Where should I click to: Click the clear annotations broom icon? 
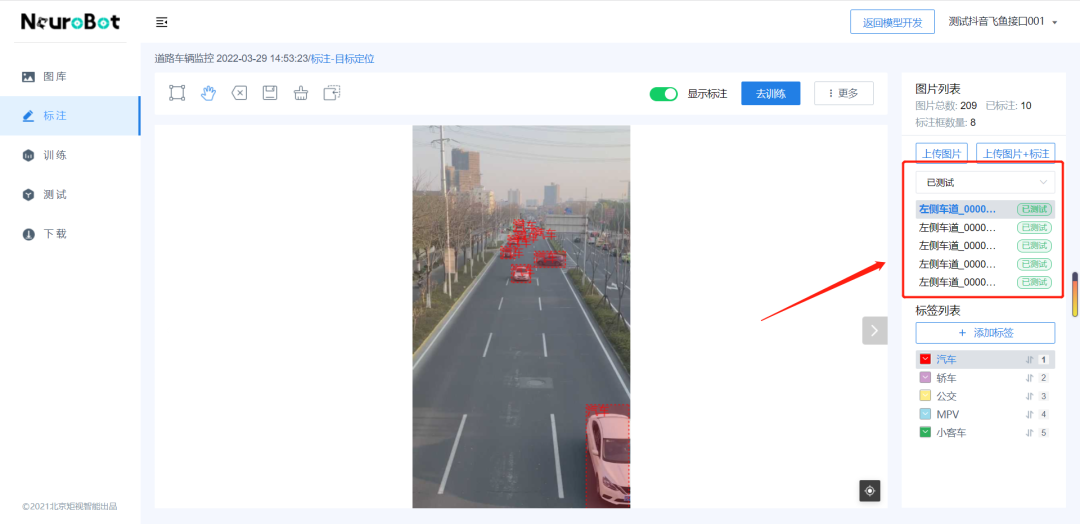[x=300, y=93]
